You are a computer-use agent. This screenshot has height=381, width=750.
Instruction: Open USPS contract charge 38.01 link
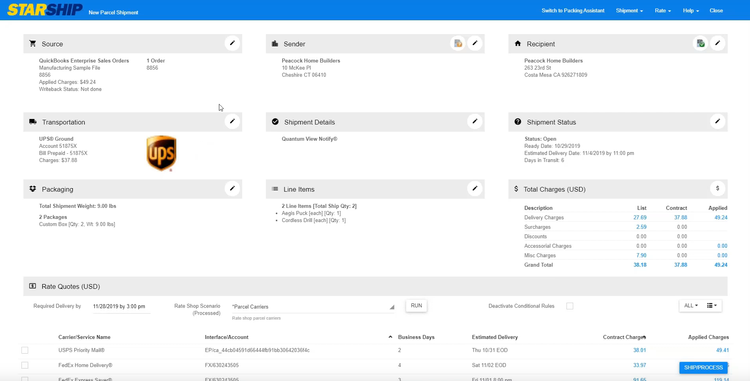click(640, 350)
